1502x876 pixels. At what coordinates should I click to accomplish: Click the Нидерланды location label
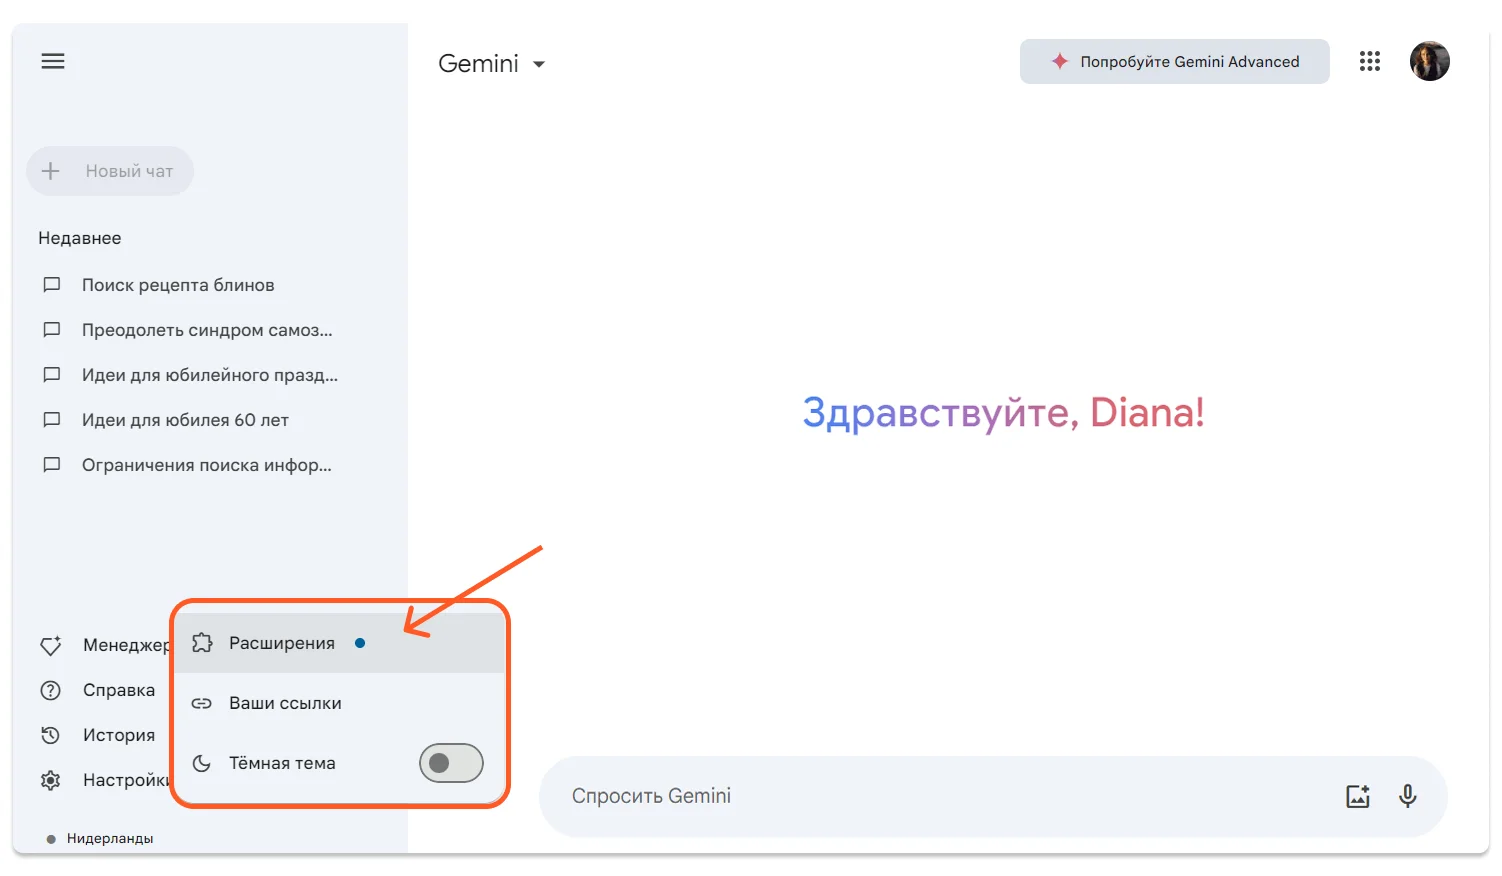(109, 838)
